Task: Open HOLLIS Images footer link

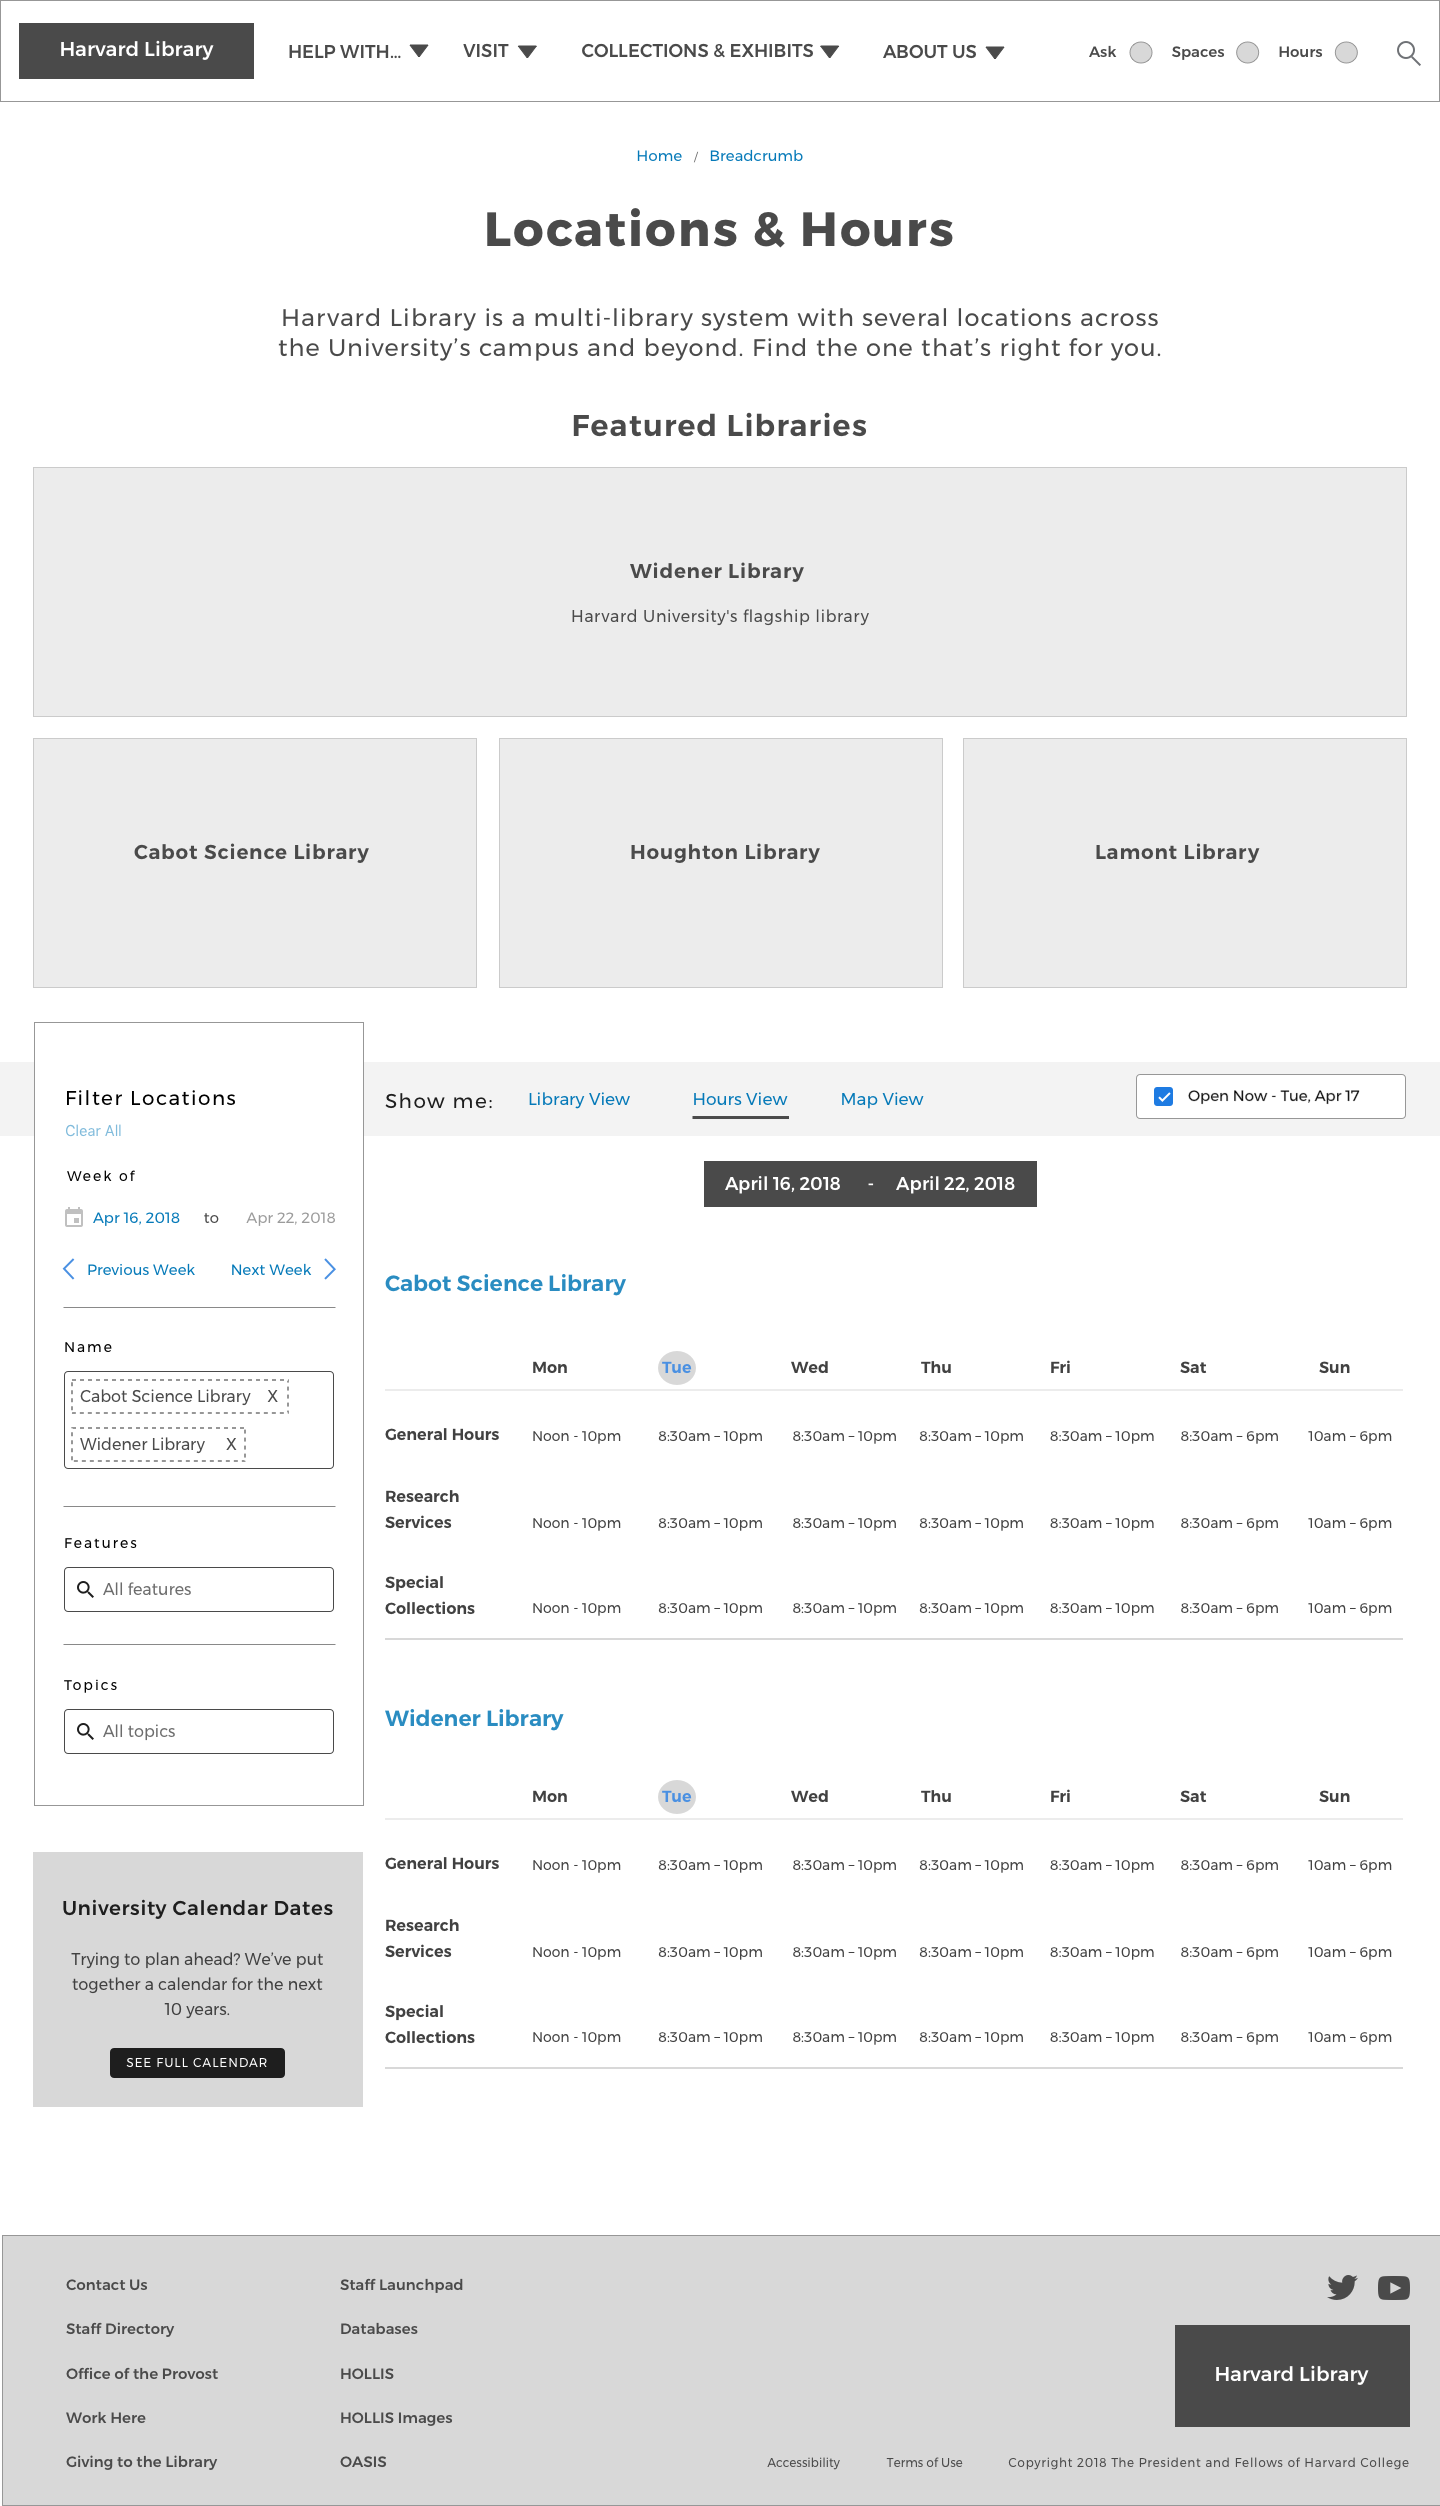Action: pos(396,2418)
